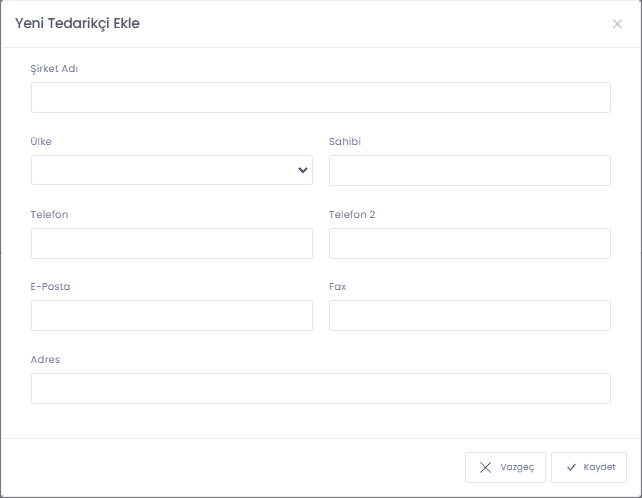Select the Adres text field
The height and width of the screenshot is (498, 642).
[321, 388]
